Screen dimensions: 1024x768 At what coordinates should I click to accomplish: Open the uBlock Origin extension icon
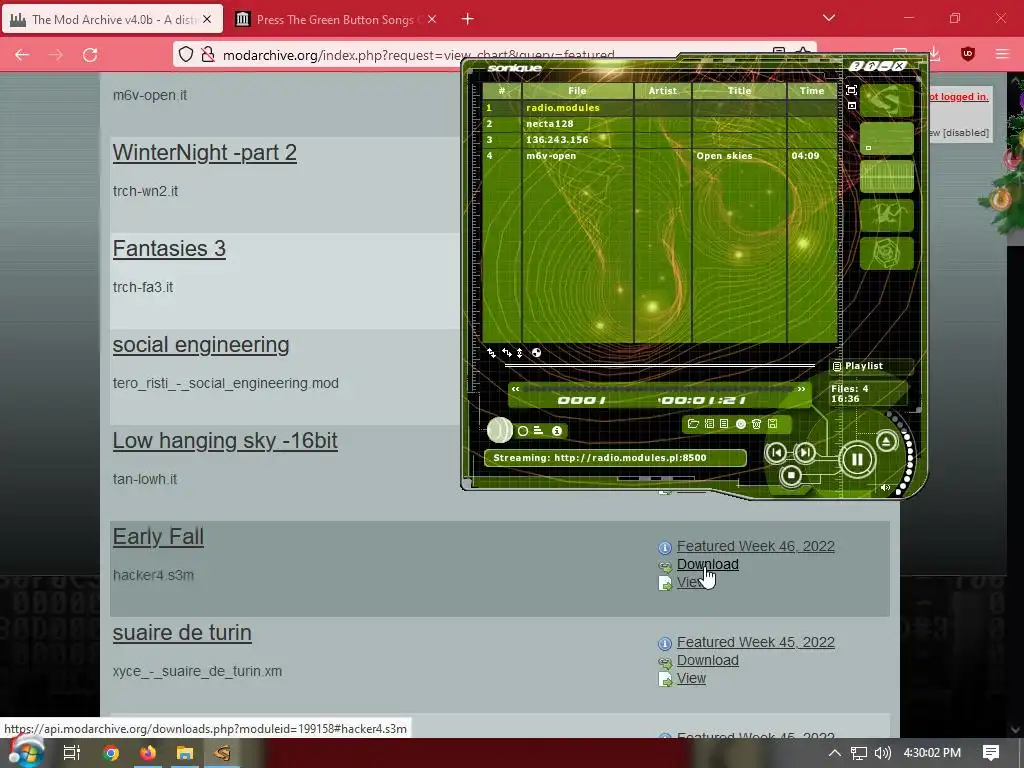[968, 54]
